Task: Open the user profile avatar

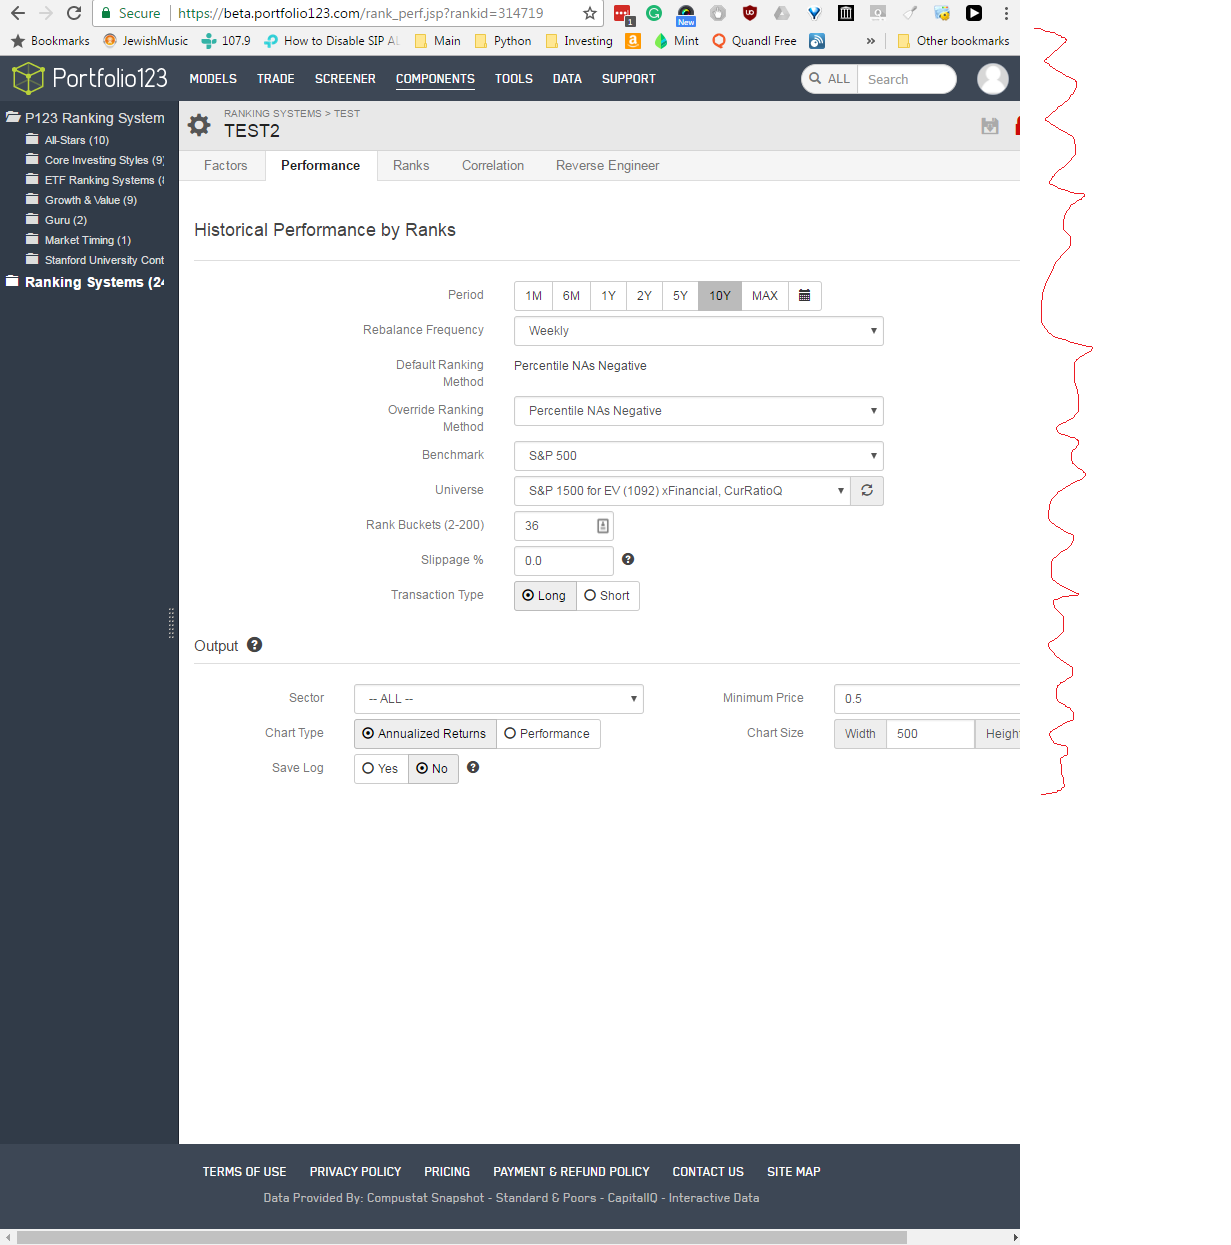Action: 993,79
